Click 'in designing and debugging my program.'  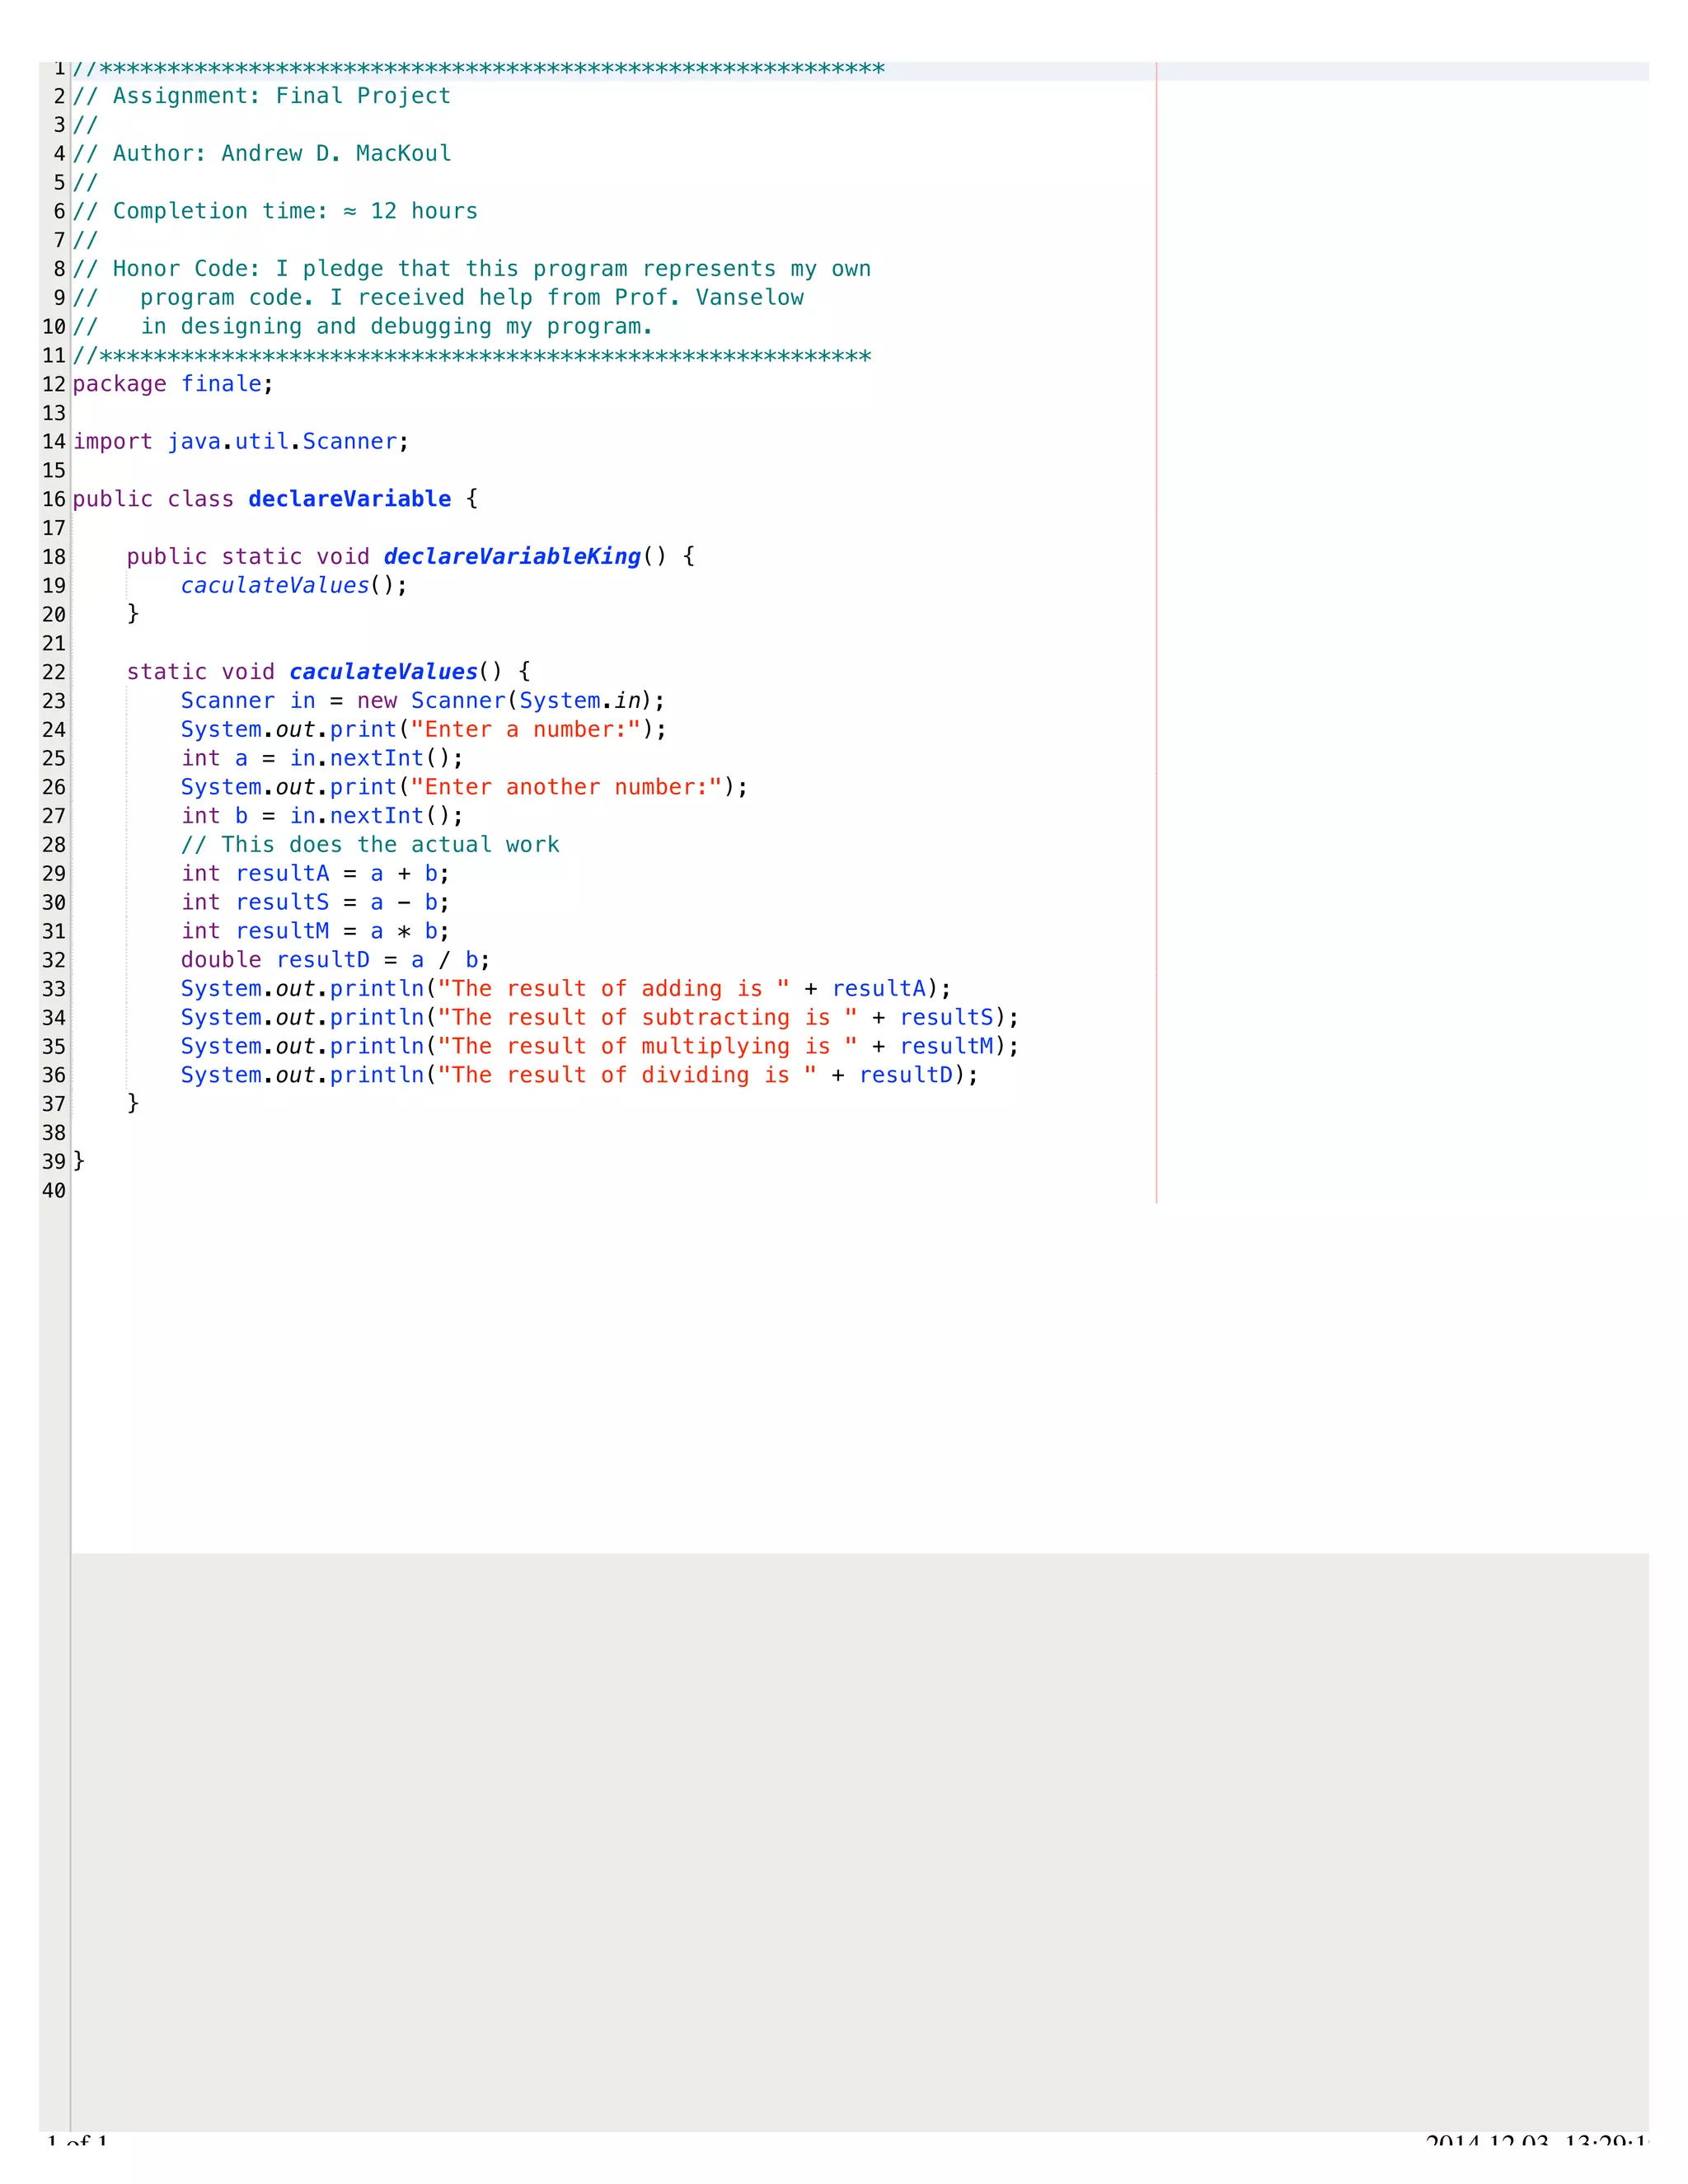pyautogui.click(x=397, y=327)
